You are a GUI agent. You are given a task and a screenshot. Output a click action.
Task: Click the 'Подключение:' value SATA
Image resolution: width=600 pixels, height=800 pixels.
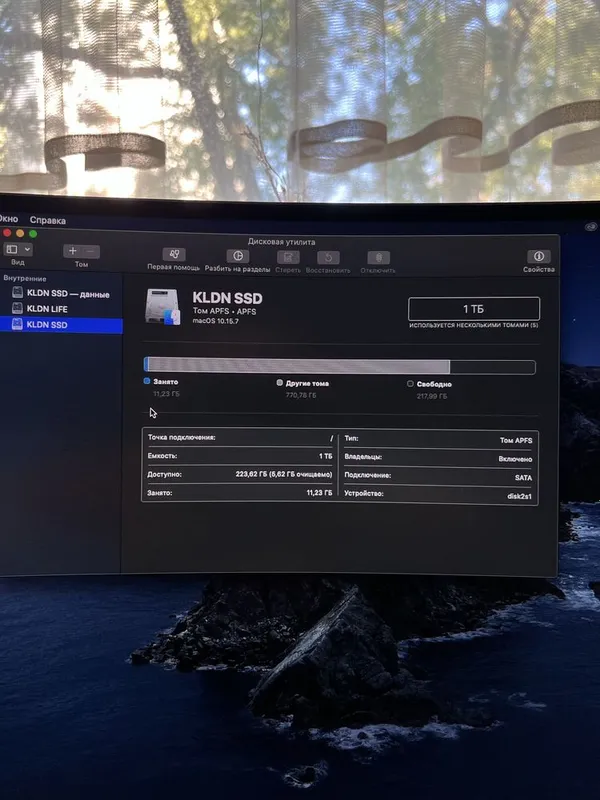coord(523,478)
